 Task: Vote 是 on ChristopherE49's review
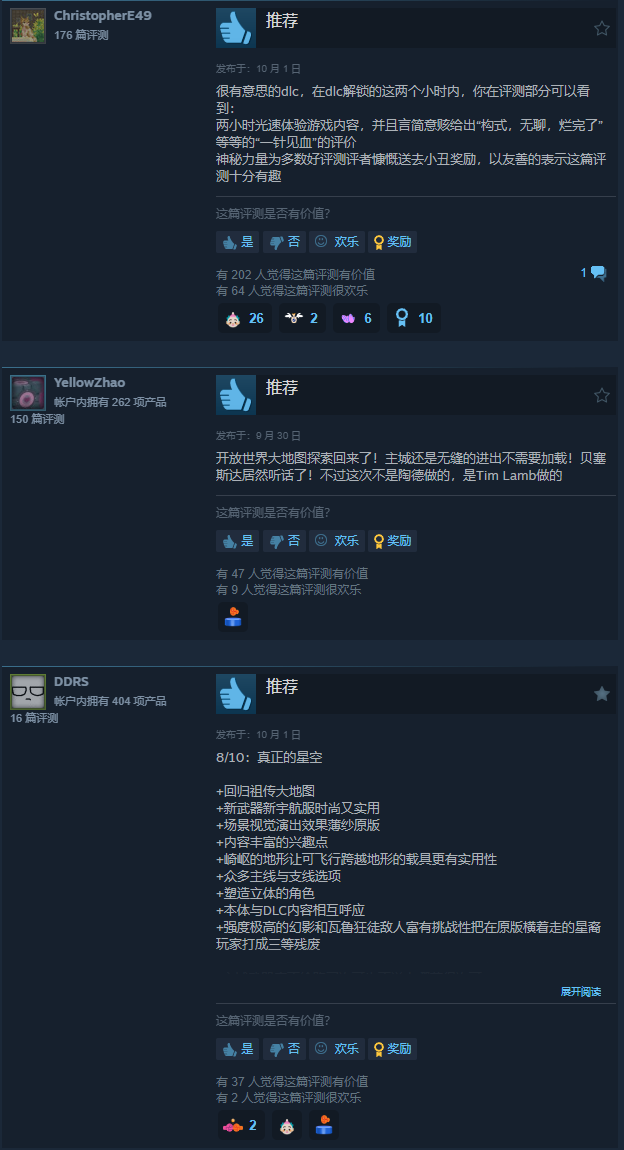(x=238, y=242)
